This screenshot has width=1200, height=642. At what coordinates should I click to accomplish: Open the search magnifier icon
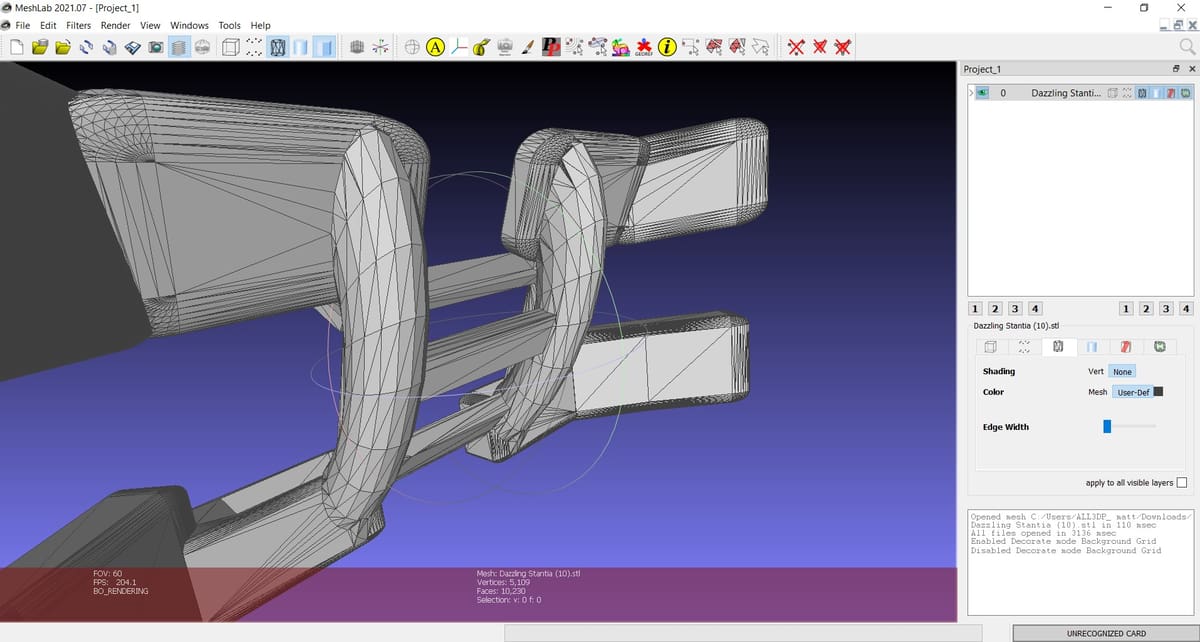[1188, 46]
